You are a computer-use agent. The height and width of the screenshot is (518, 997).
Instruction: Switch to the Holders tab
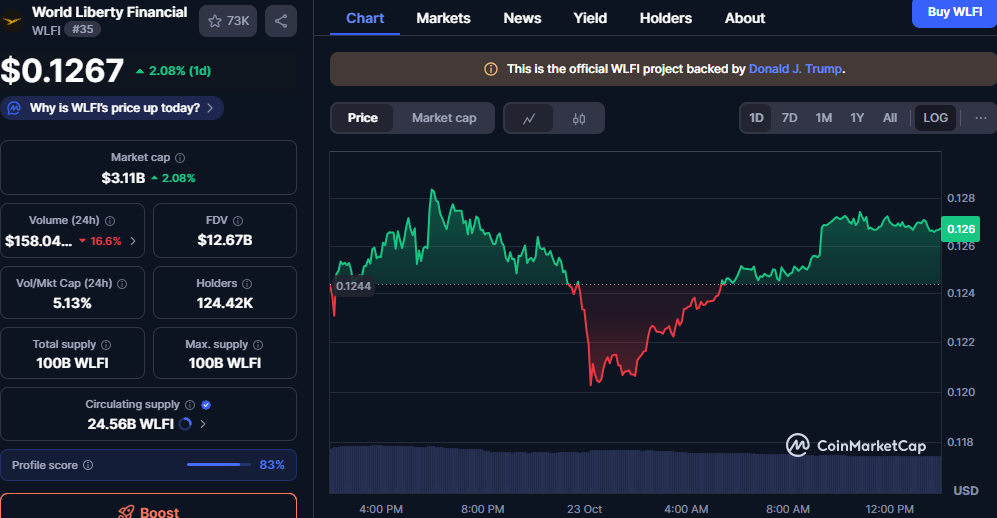click(665, 18)
